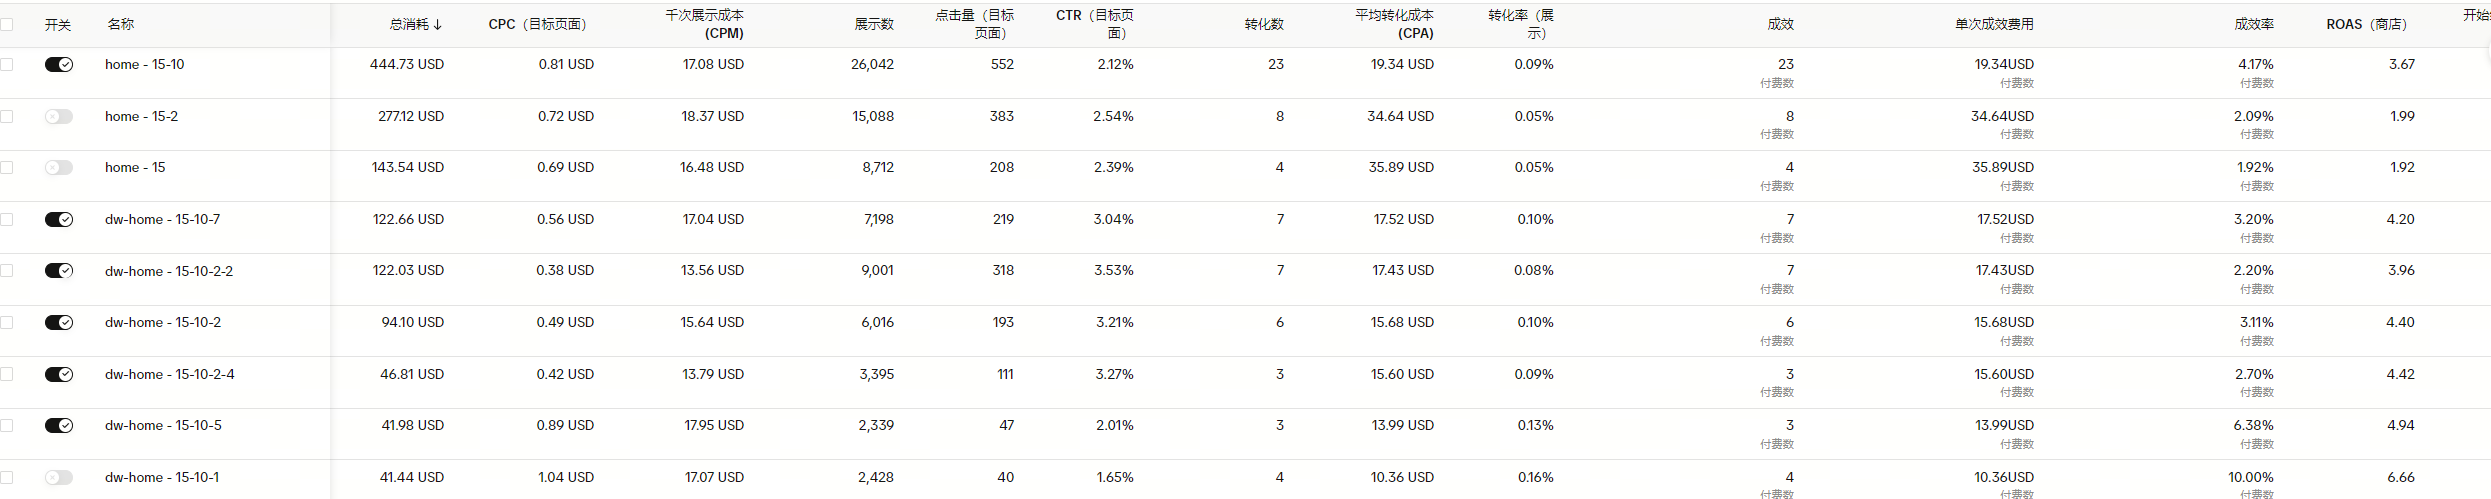
Task: Enable the home - 15-2 switch
Action: 59,117
